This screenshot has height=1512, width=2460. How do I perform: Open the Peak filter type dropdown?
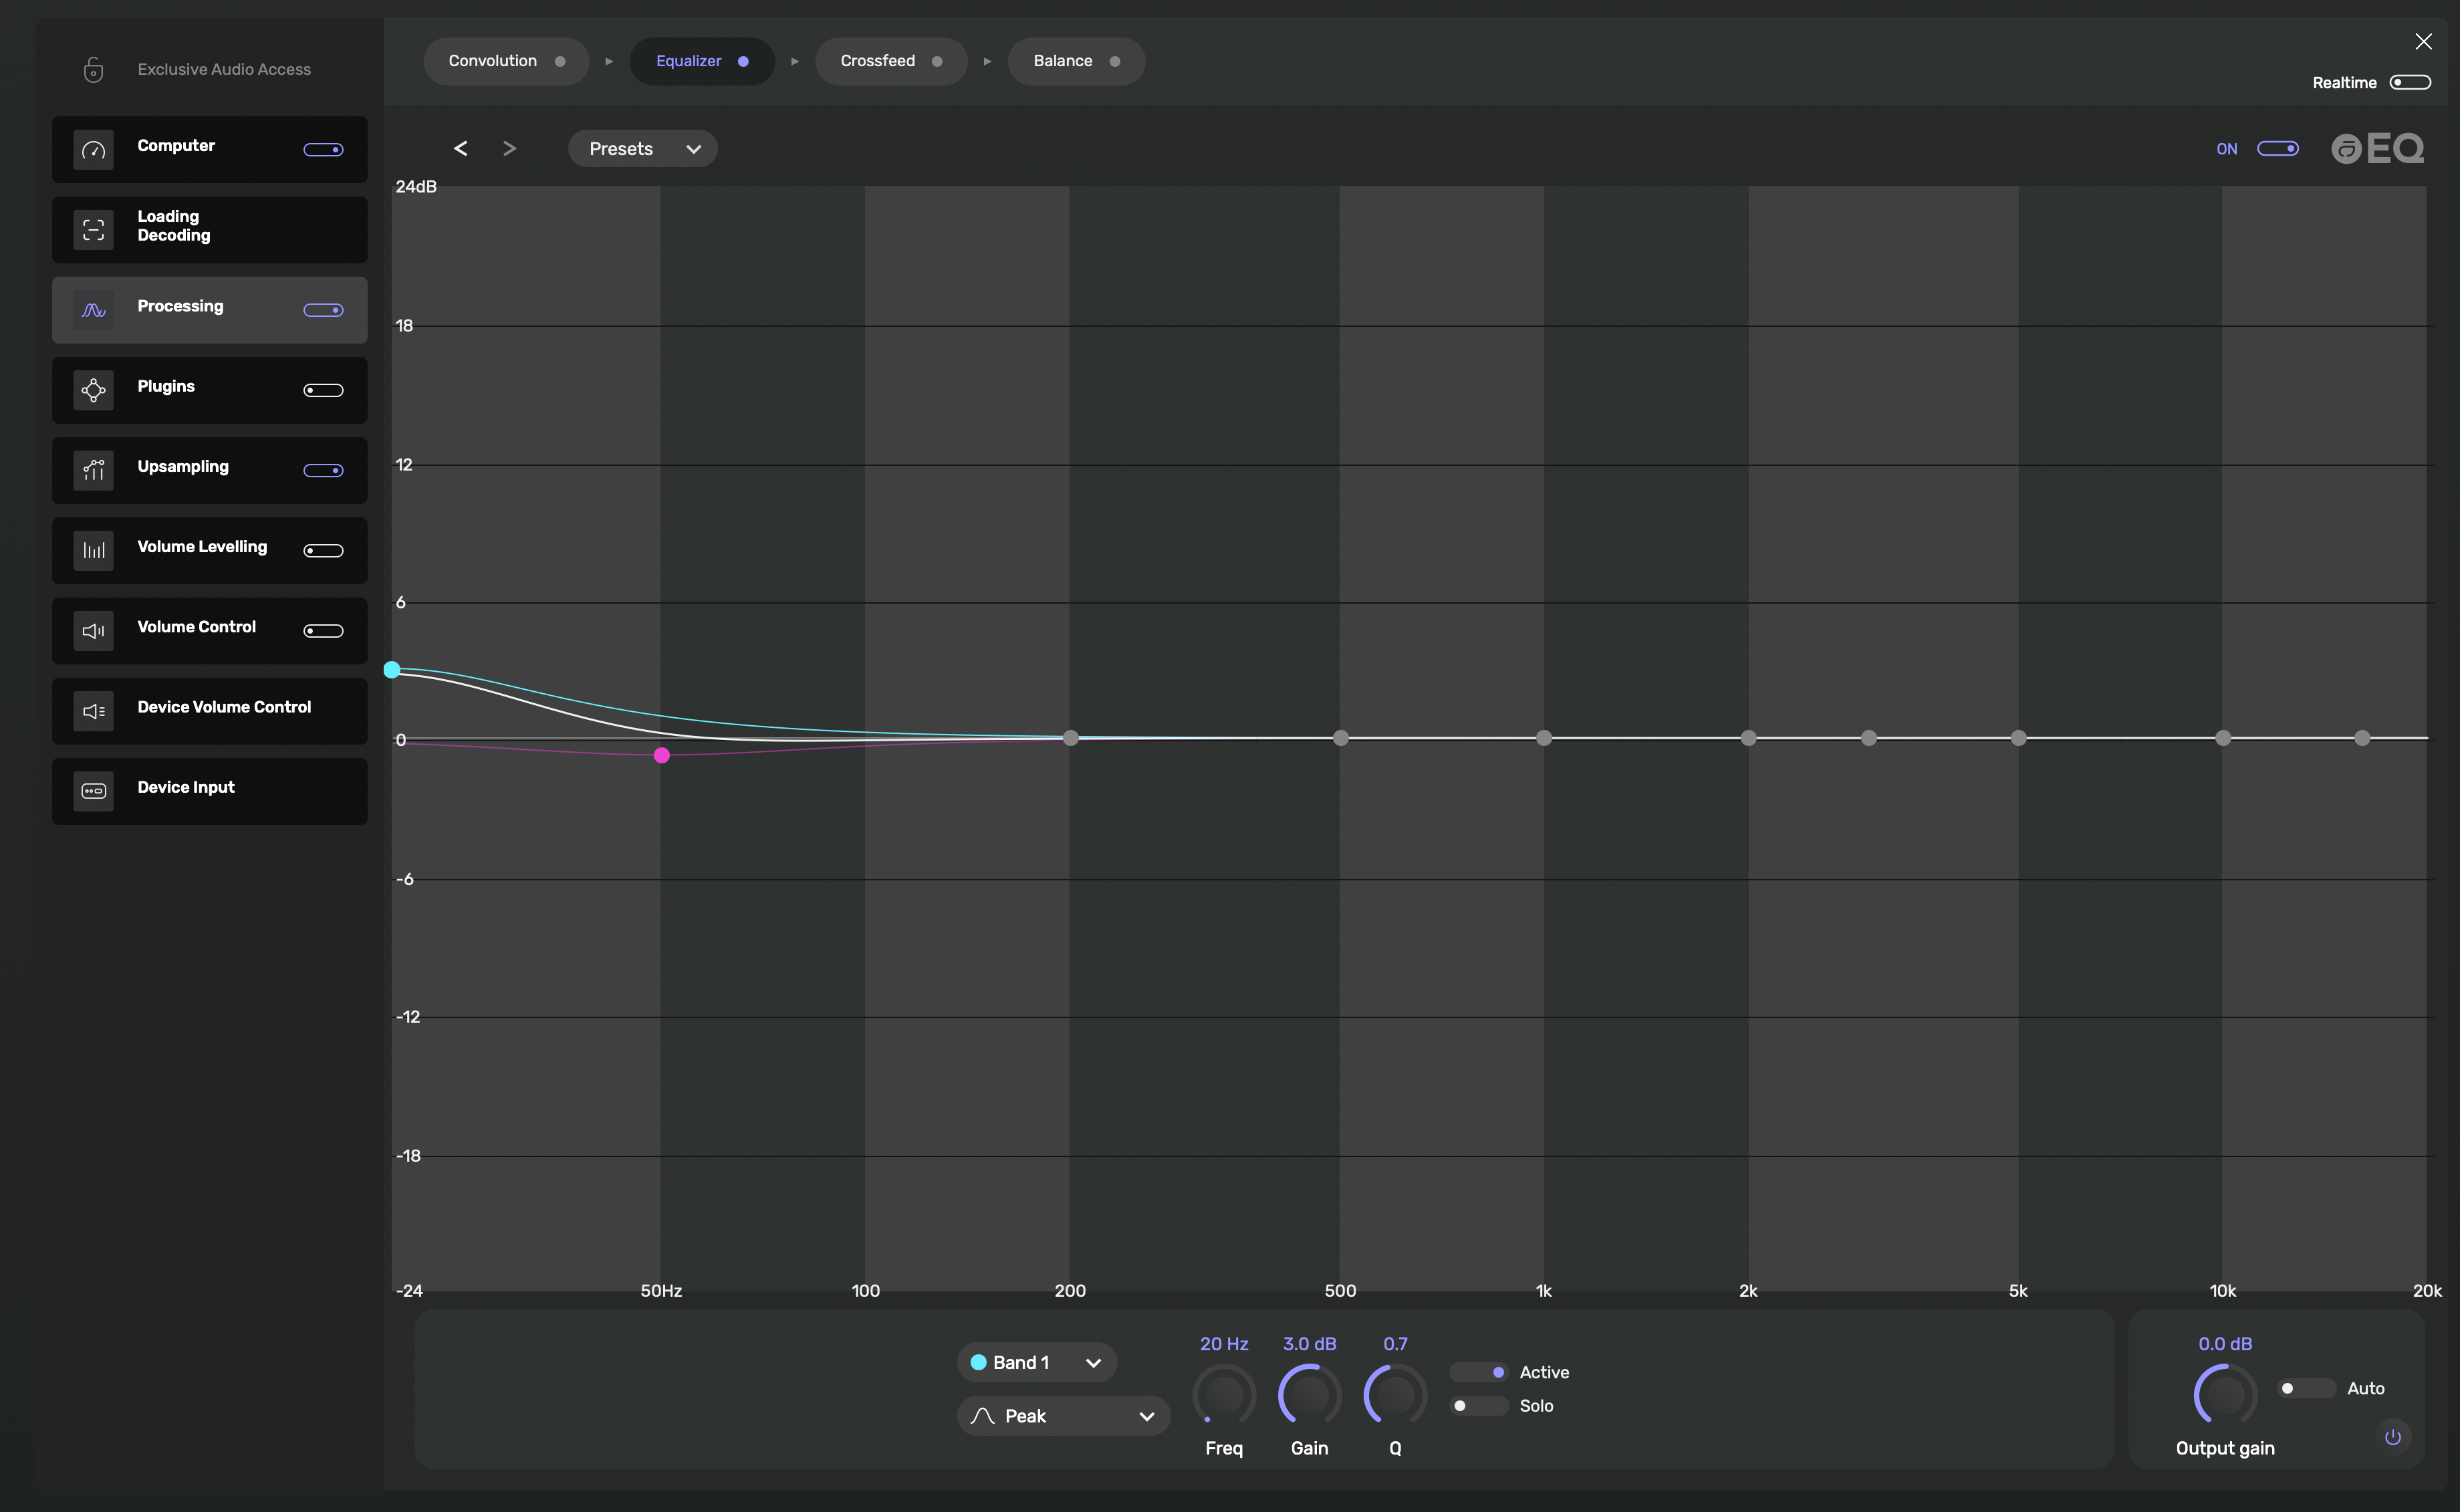tap(1063, 1416)
